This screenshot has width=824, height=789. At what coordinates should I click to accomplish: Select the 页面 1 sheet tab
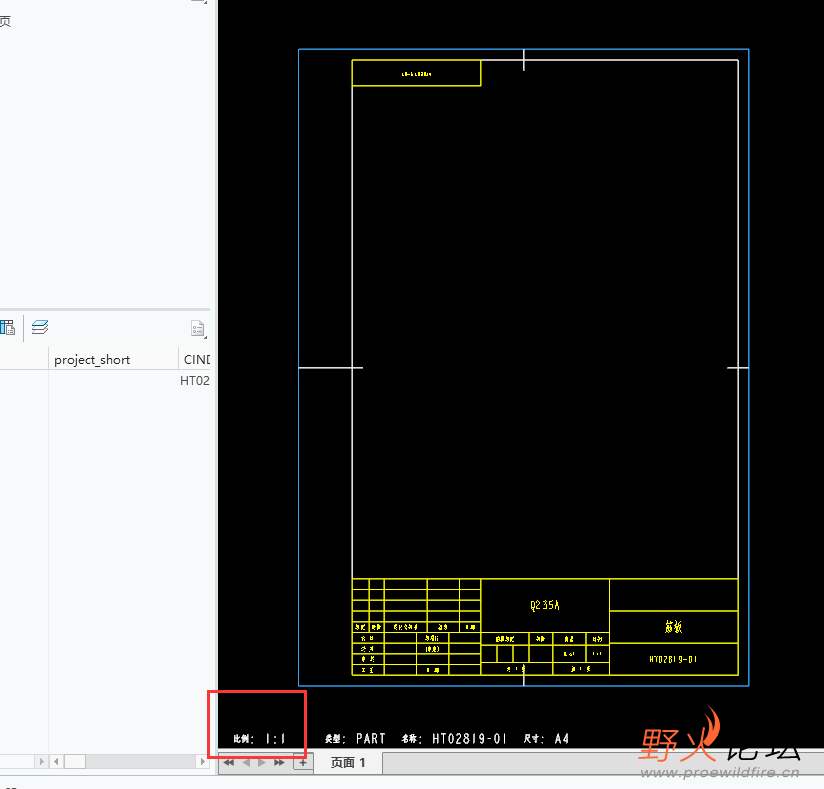(x=348, y=763)
